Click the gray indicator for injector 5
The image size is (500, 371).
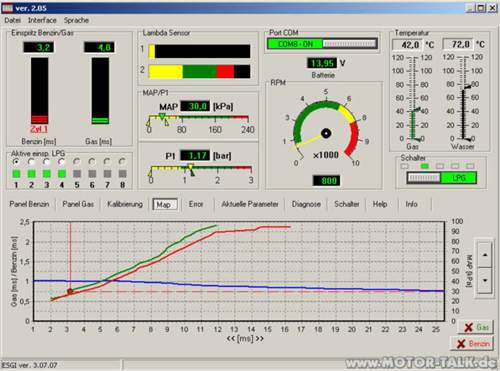[x=77, y=174]
